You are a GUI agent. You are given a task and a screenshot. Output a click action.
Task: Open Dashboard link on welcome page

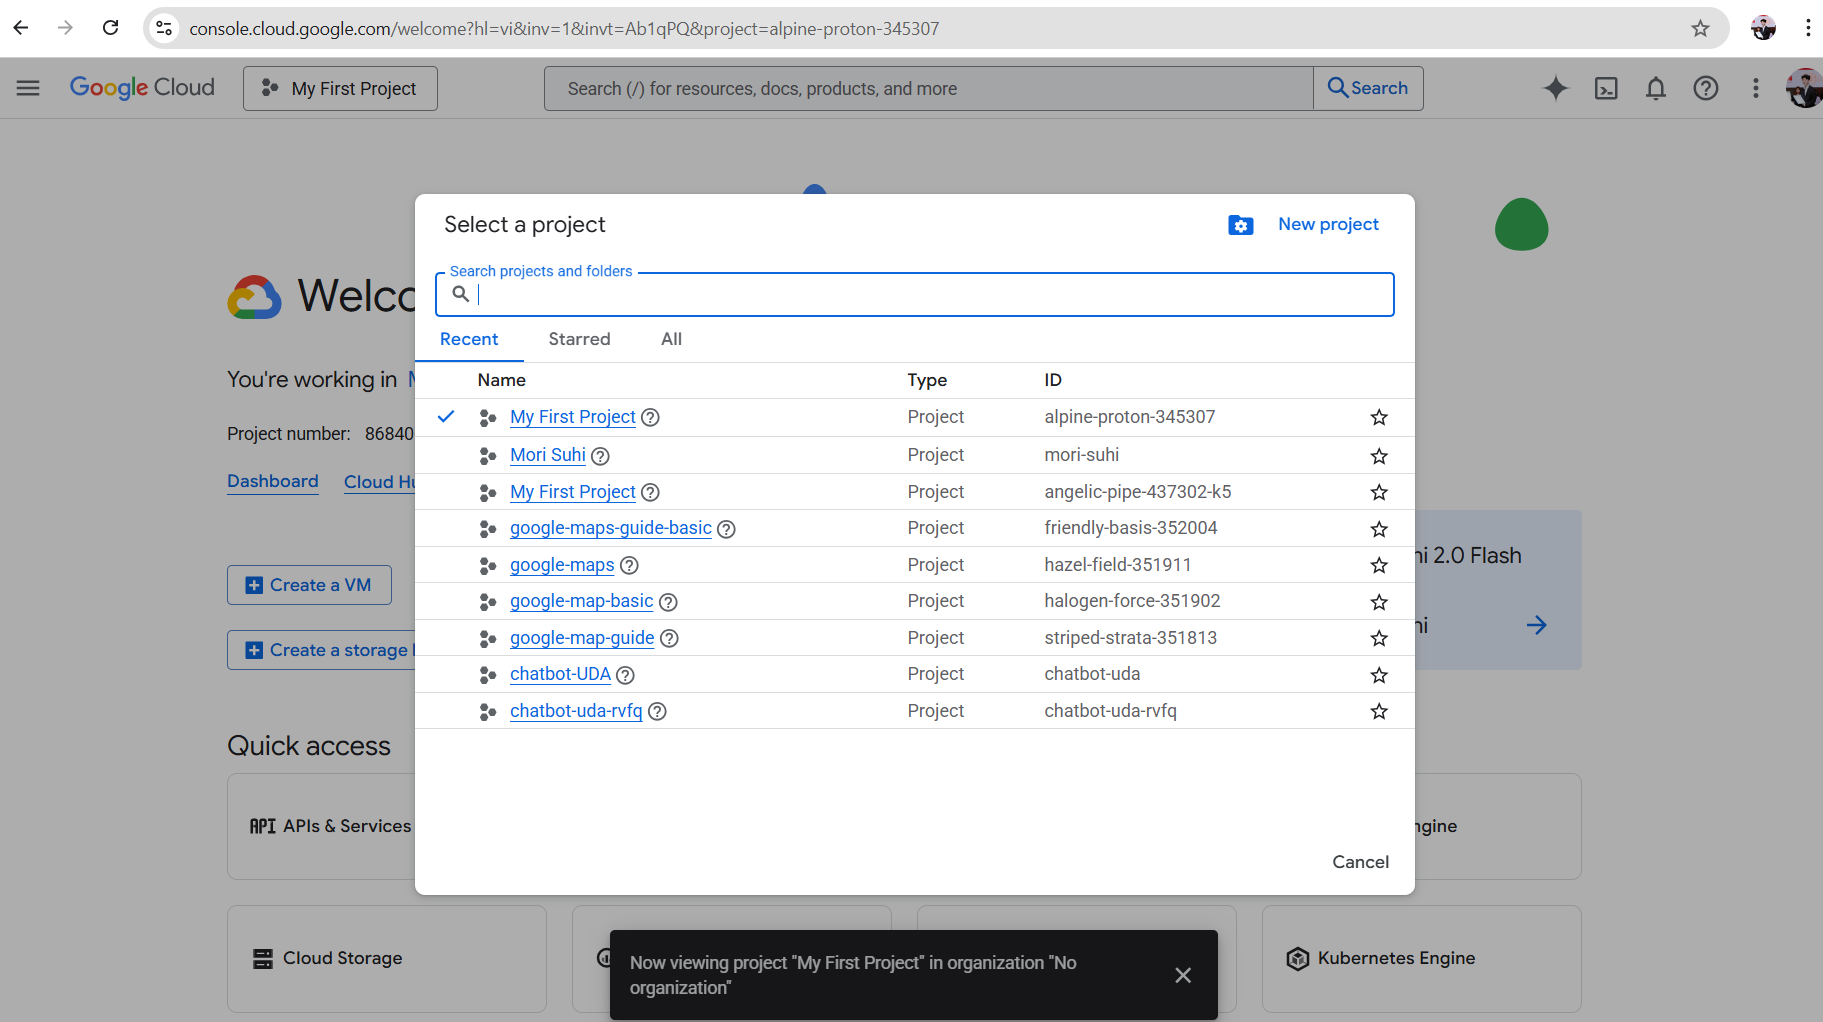(273, 481)
